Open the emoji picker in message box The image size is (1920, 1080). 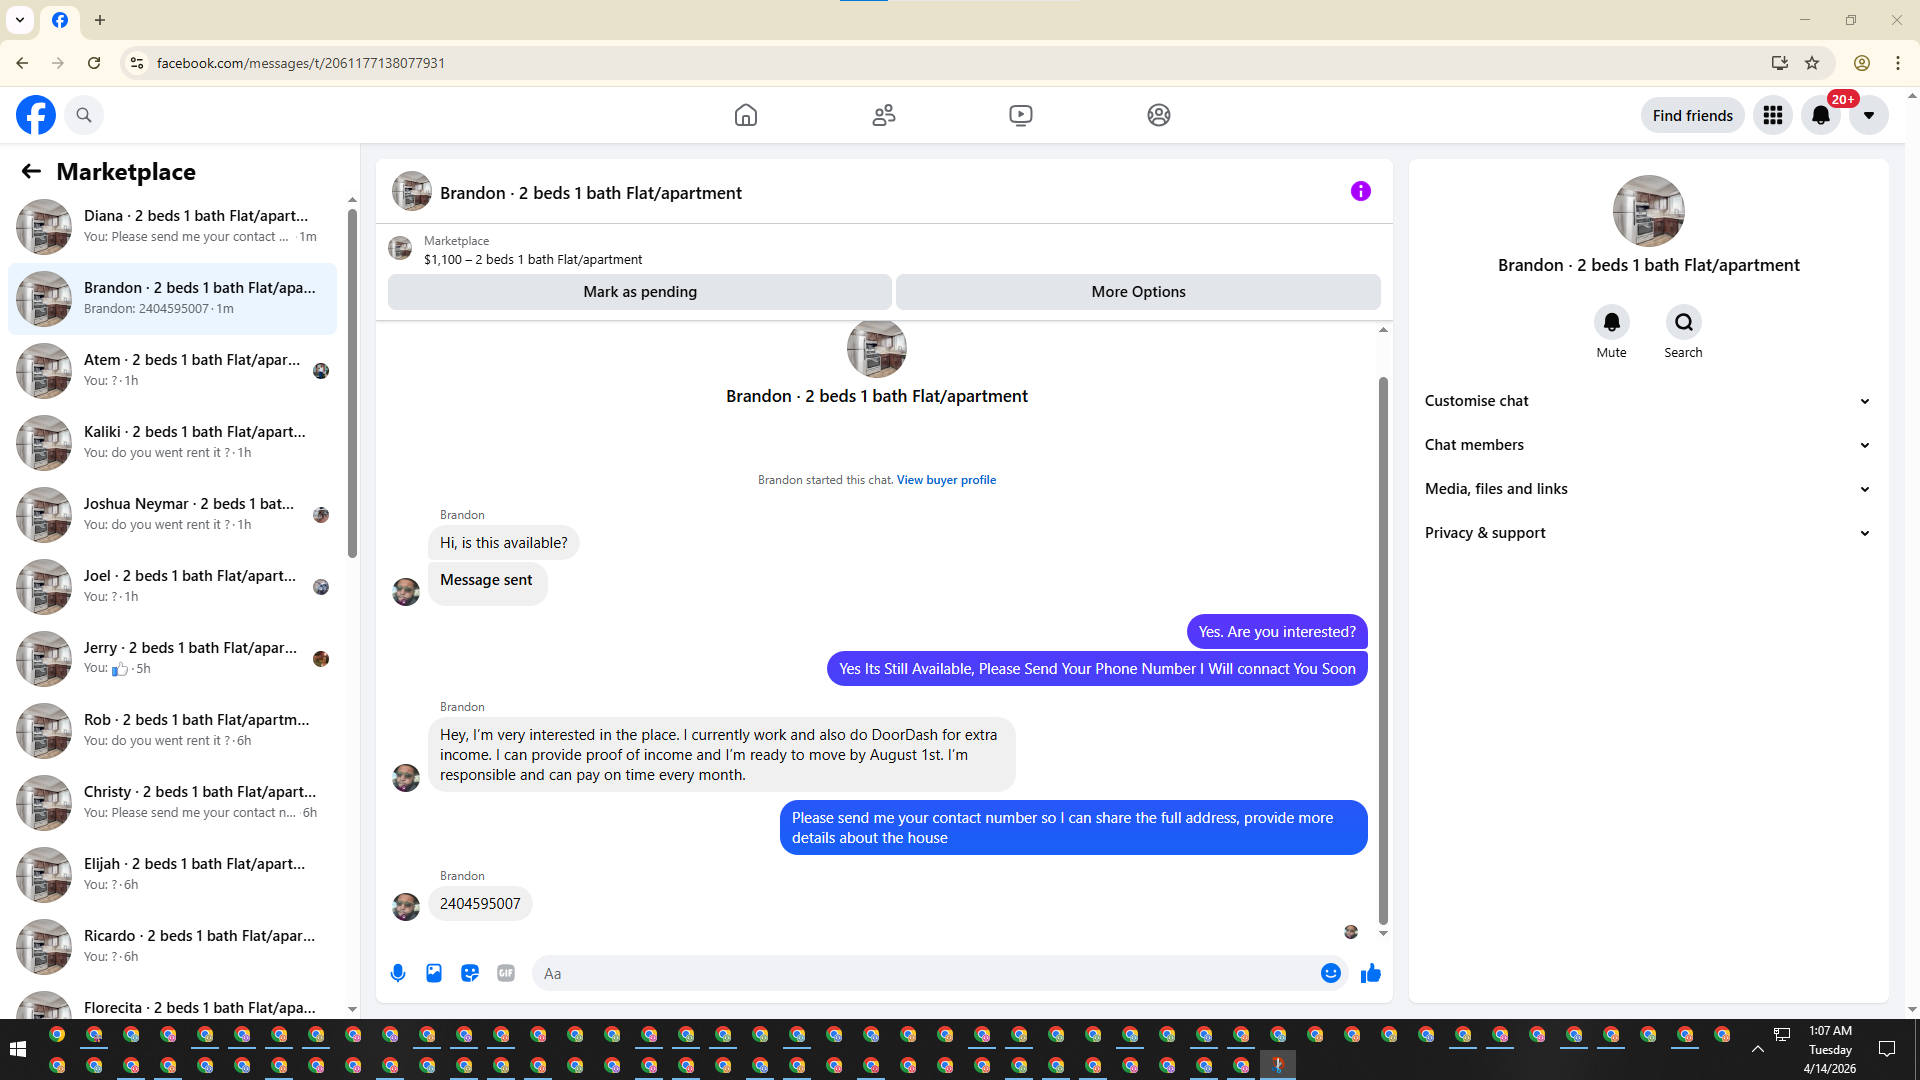pyautogui.click(x=1330, y=973)
